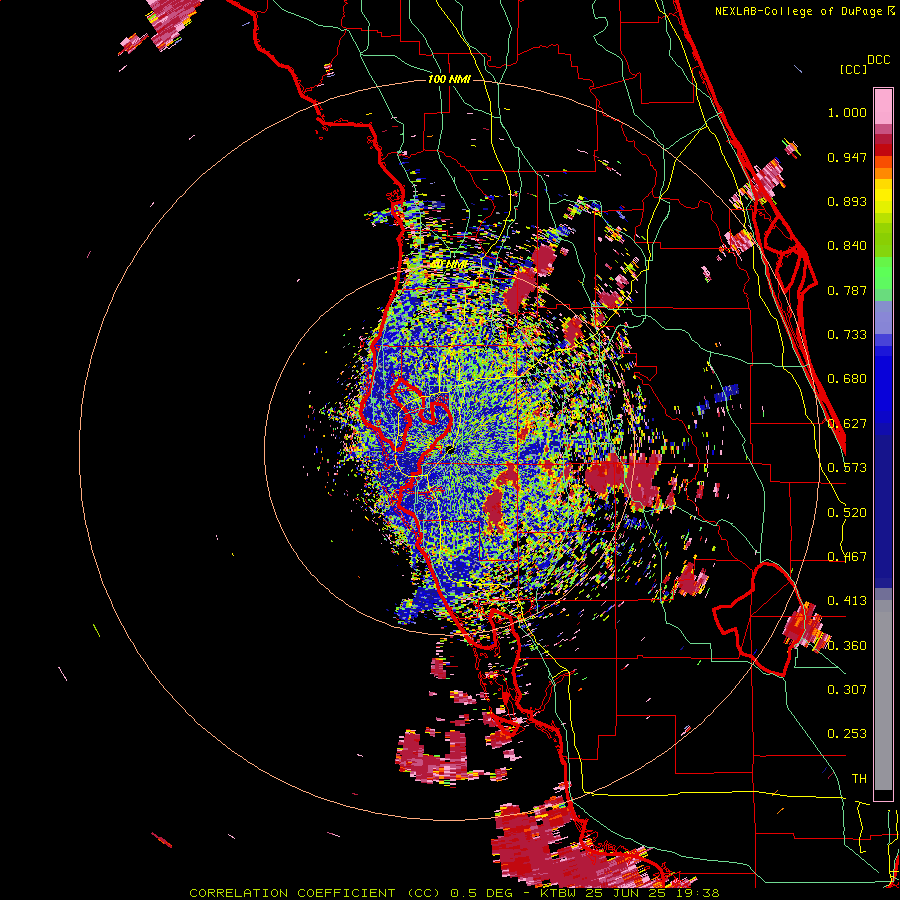
Task: Select the 0.467 scale value
Action: pos(847,557)
